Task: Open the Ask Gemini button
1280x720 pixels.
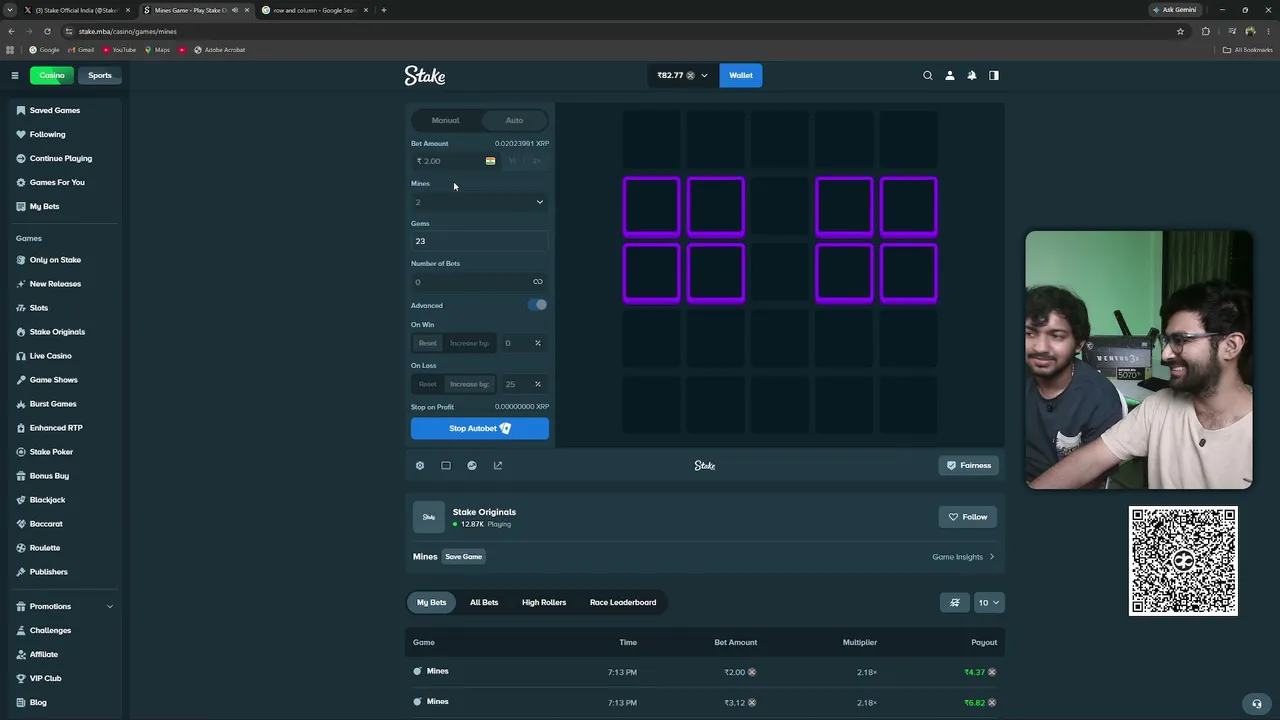Action: (x=1174, y=10)
